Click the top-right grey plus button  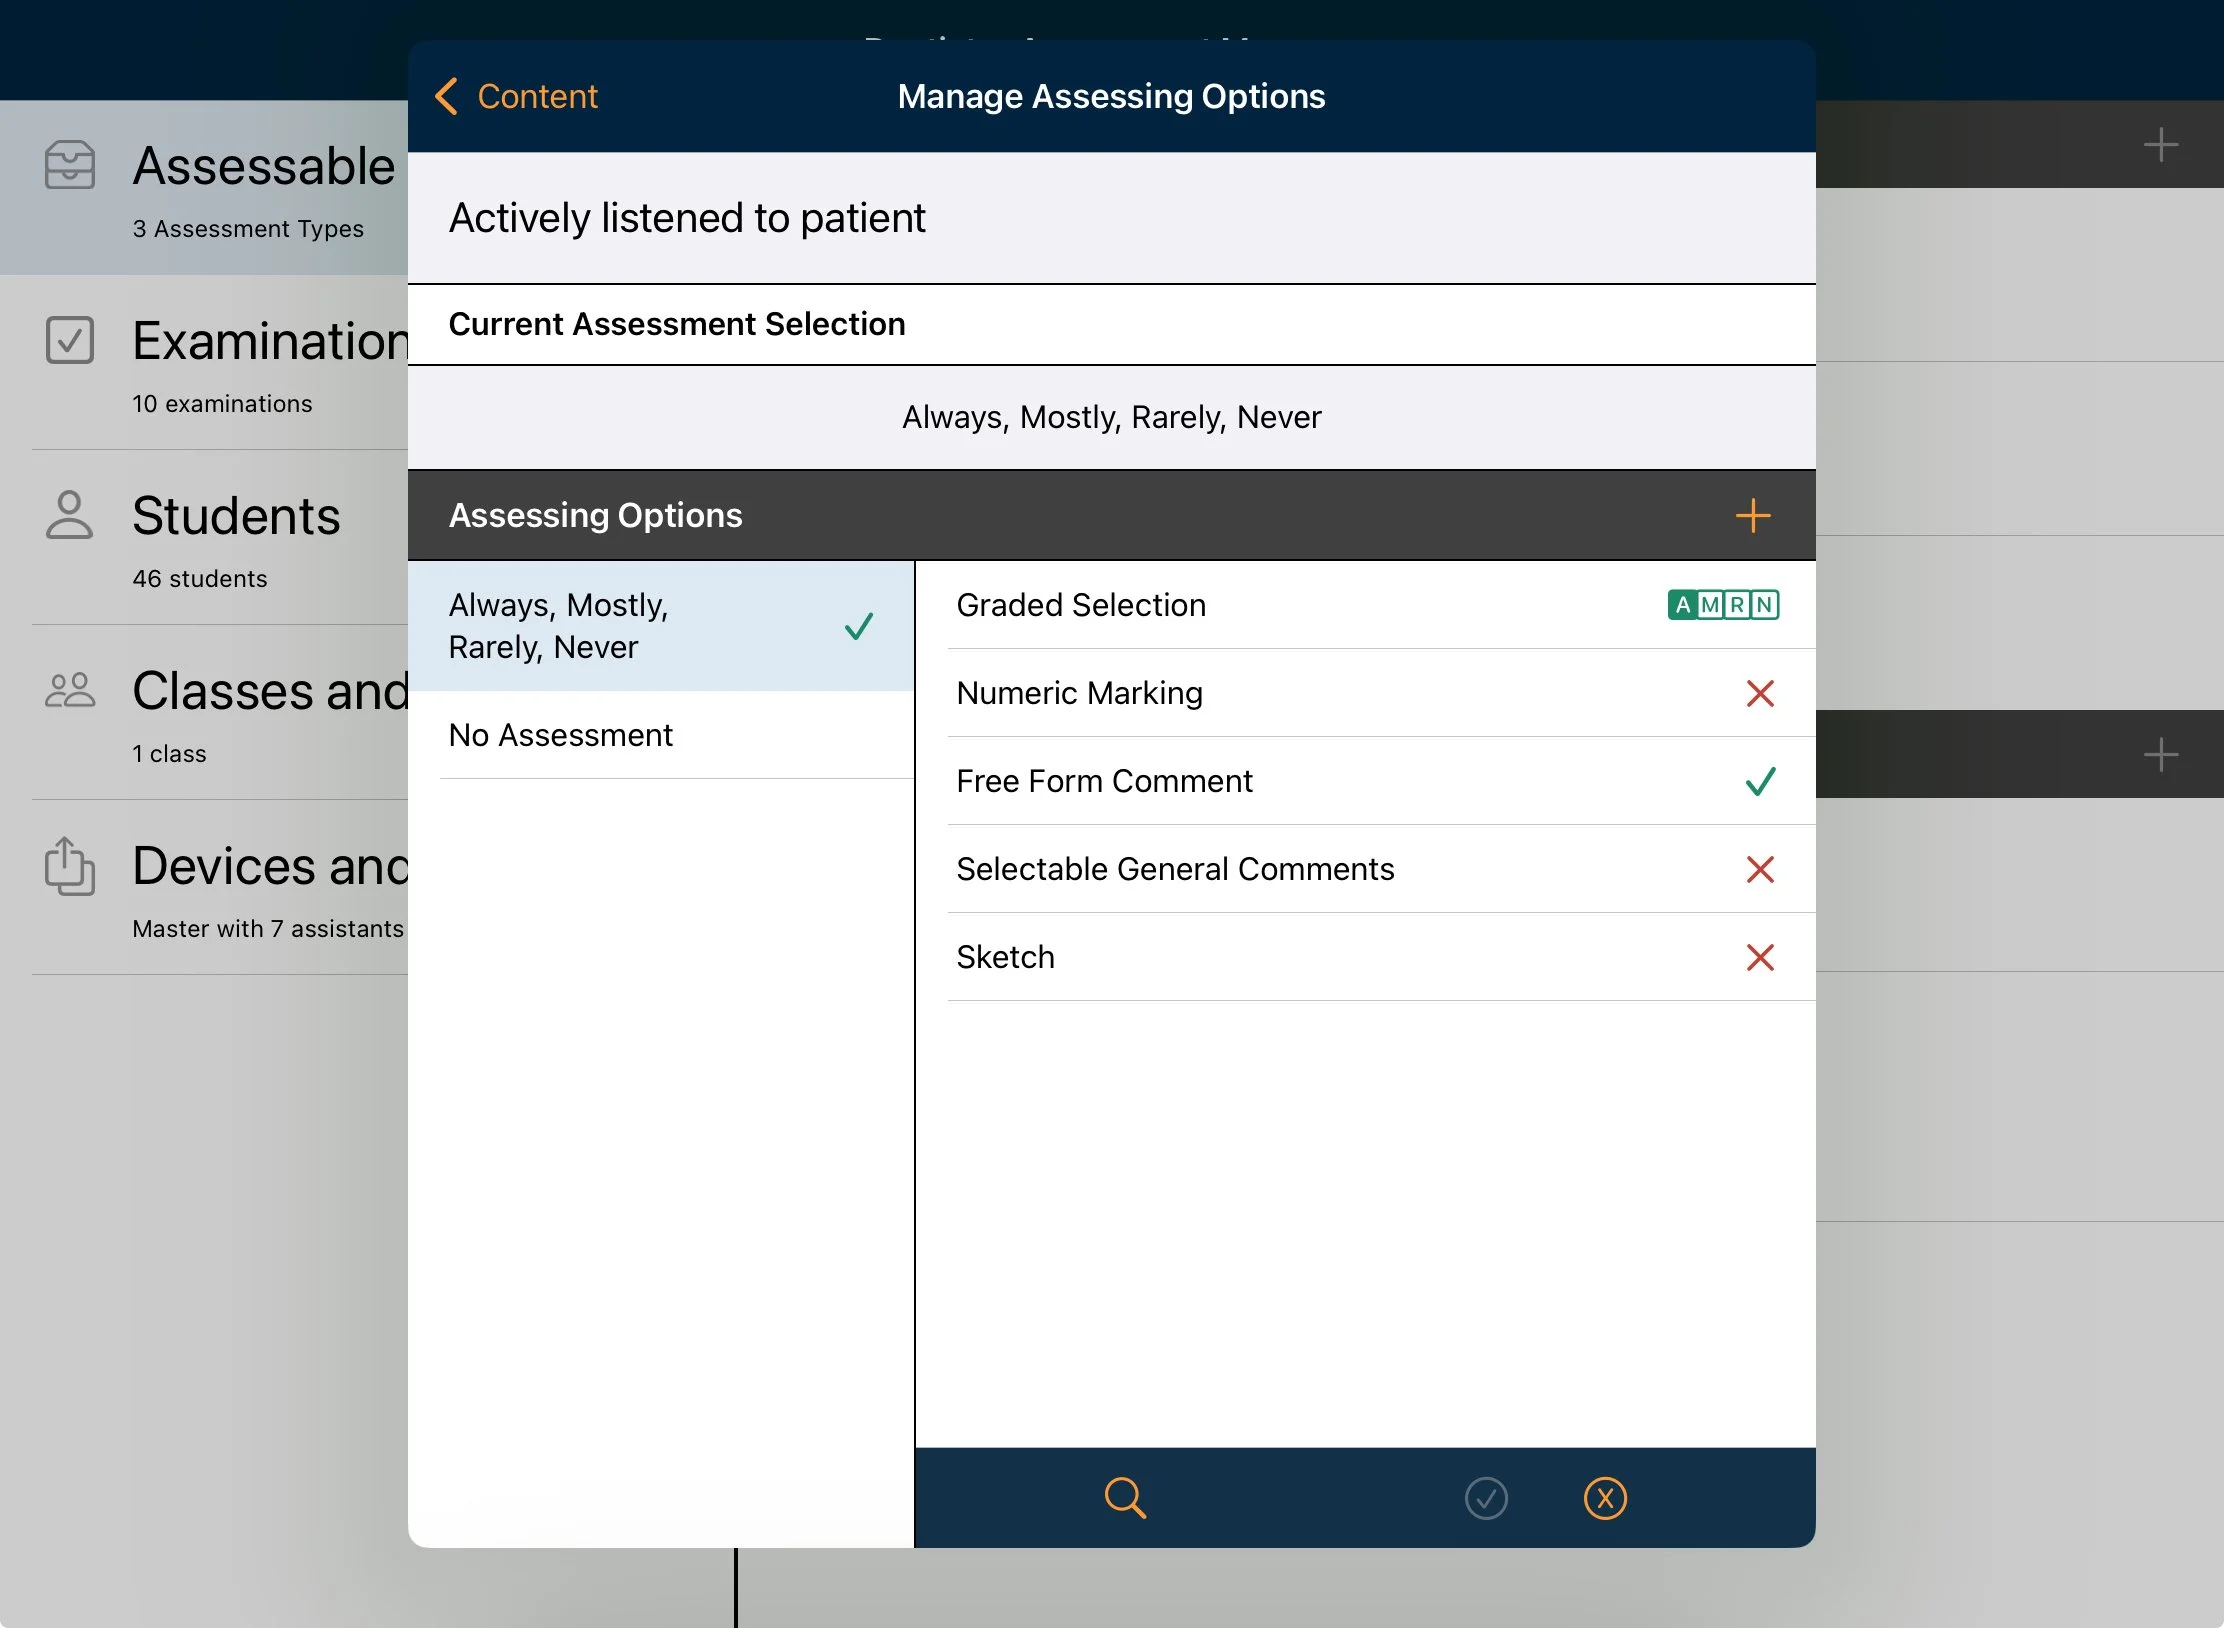[2160, 145]
